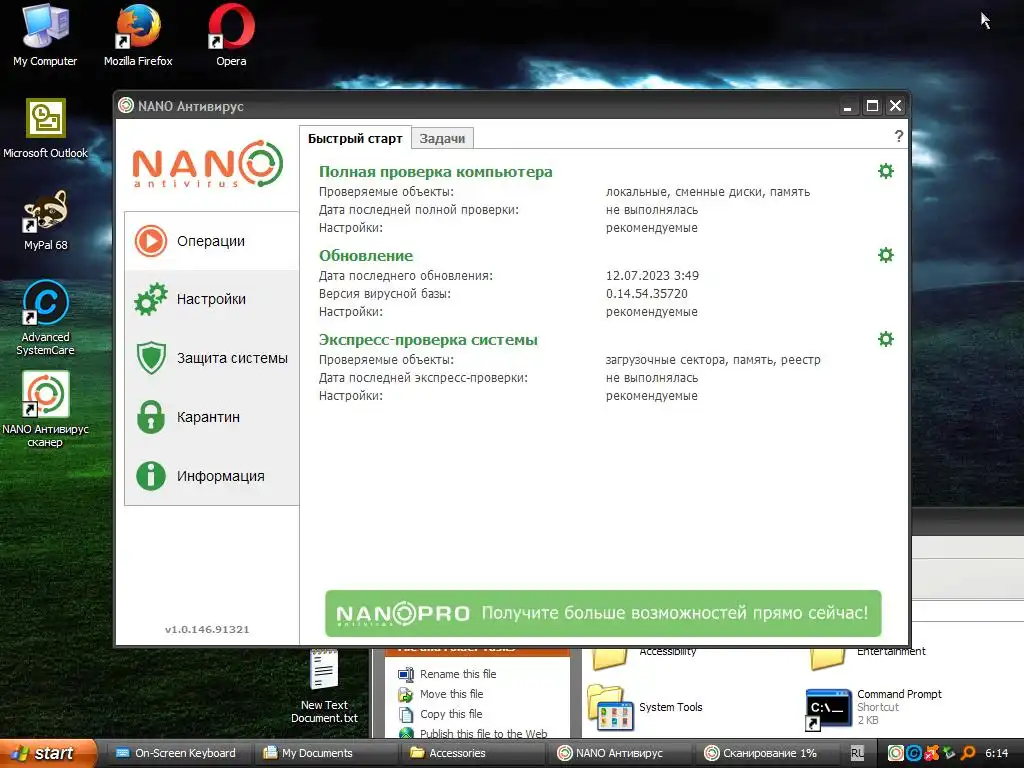Open settings gear for Обновление
Screen dimensions: 1024x768
[x=886, y=255]
